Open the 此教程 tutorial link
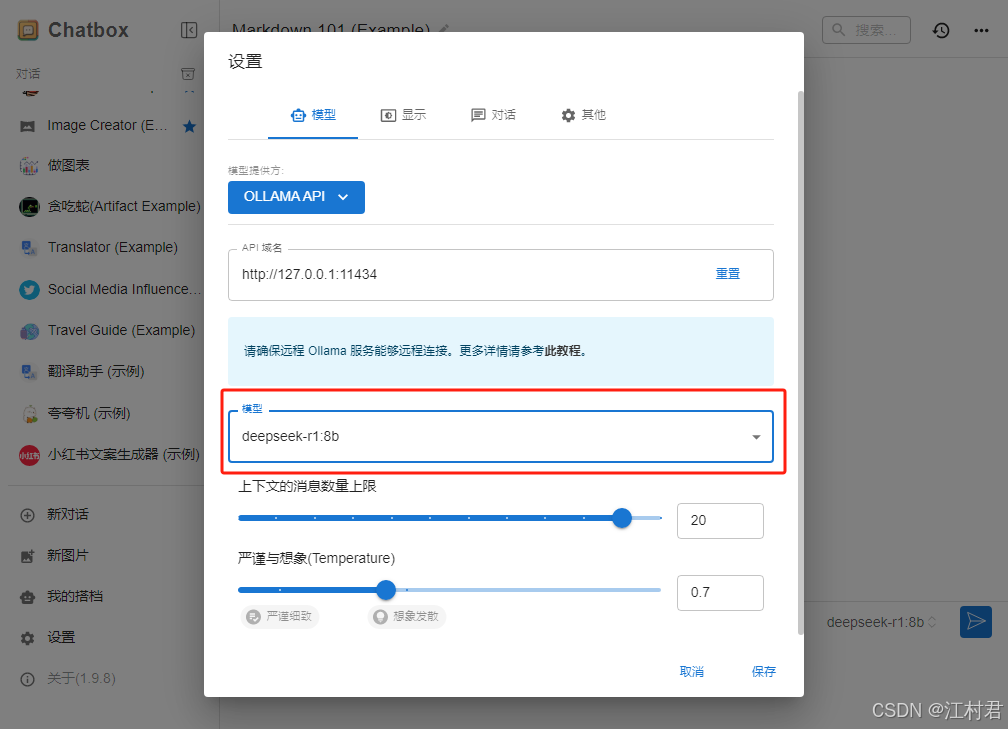 [562, 351]
